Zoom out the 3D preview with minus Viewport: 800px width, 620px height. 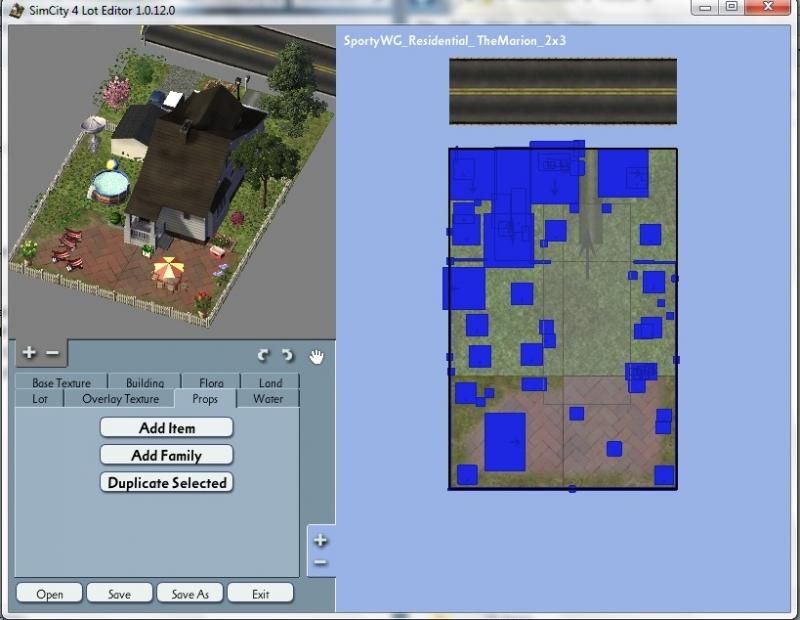pos(53,353)
